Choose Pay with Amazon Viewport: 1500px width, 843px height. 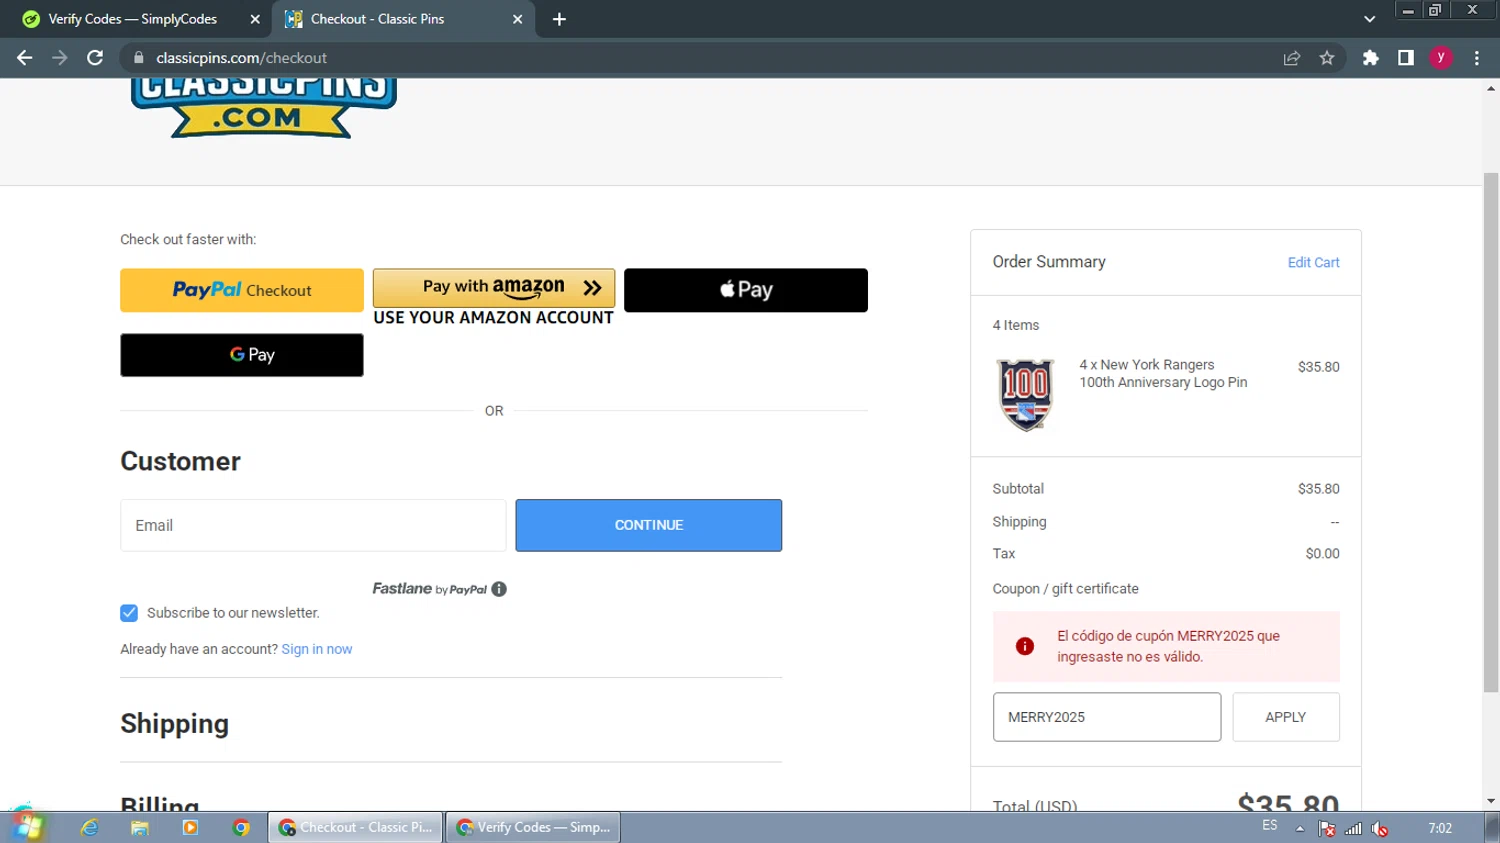pyautogui.click(x=494, y=287)
